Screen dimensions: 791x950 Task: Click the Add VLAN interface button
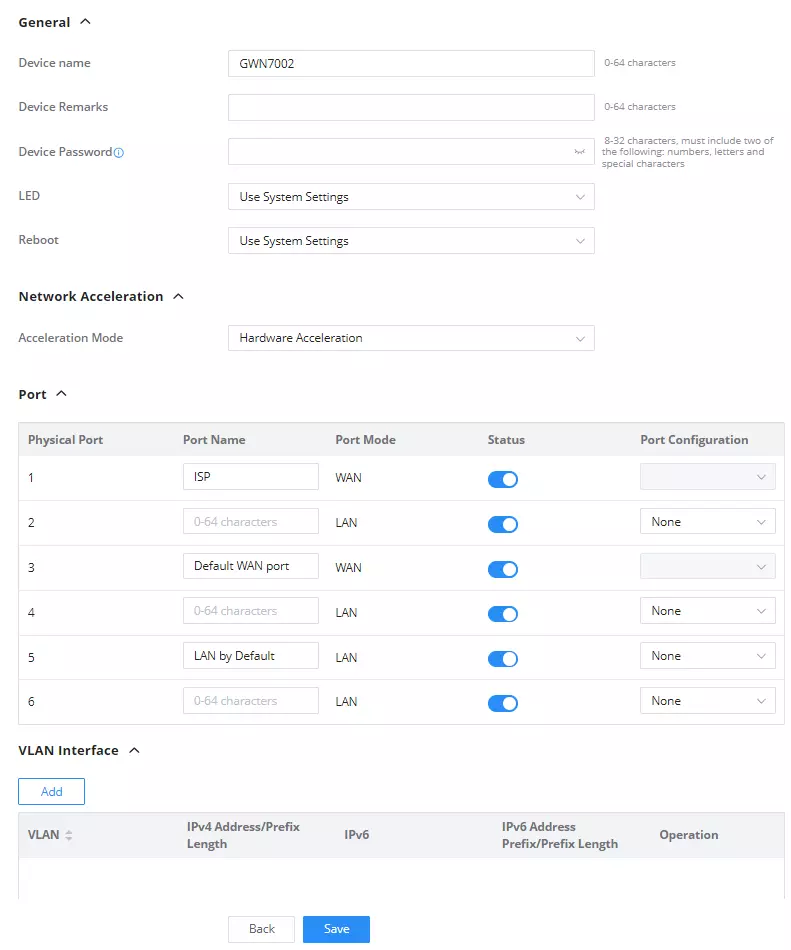(x=51, y=791)
